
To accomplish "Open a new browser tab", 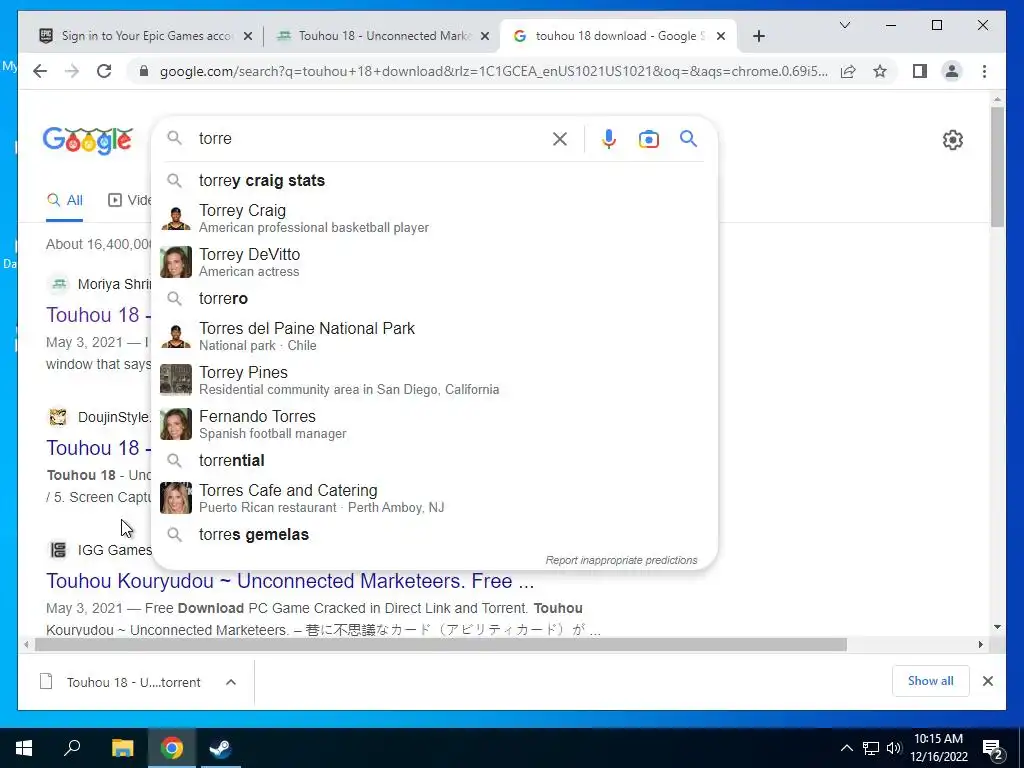I will (x=758, y=36).
